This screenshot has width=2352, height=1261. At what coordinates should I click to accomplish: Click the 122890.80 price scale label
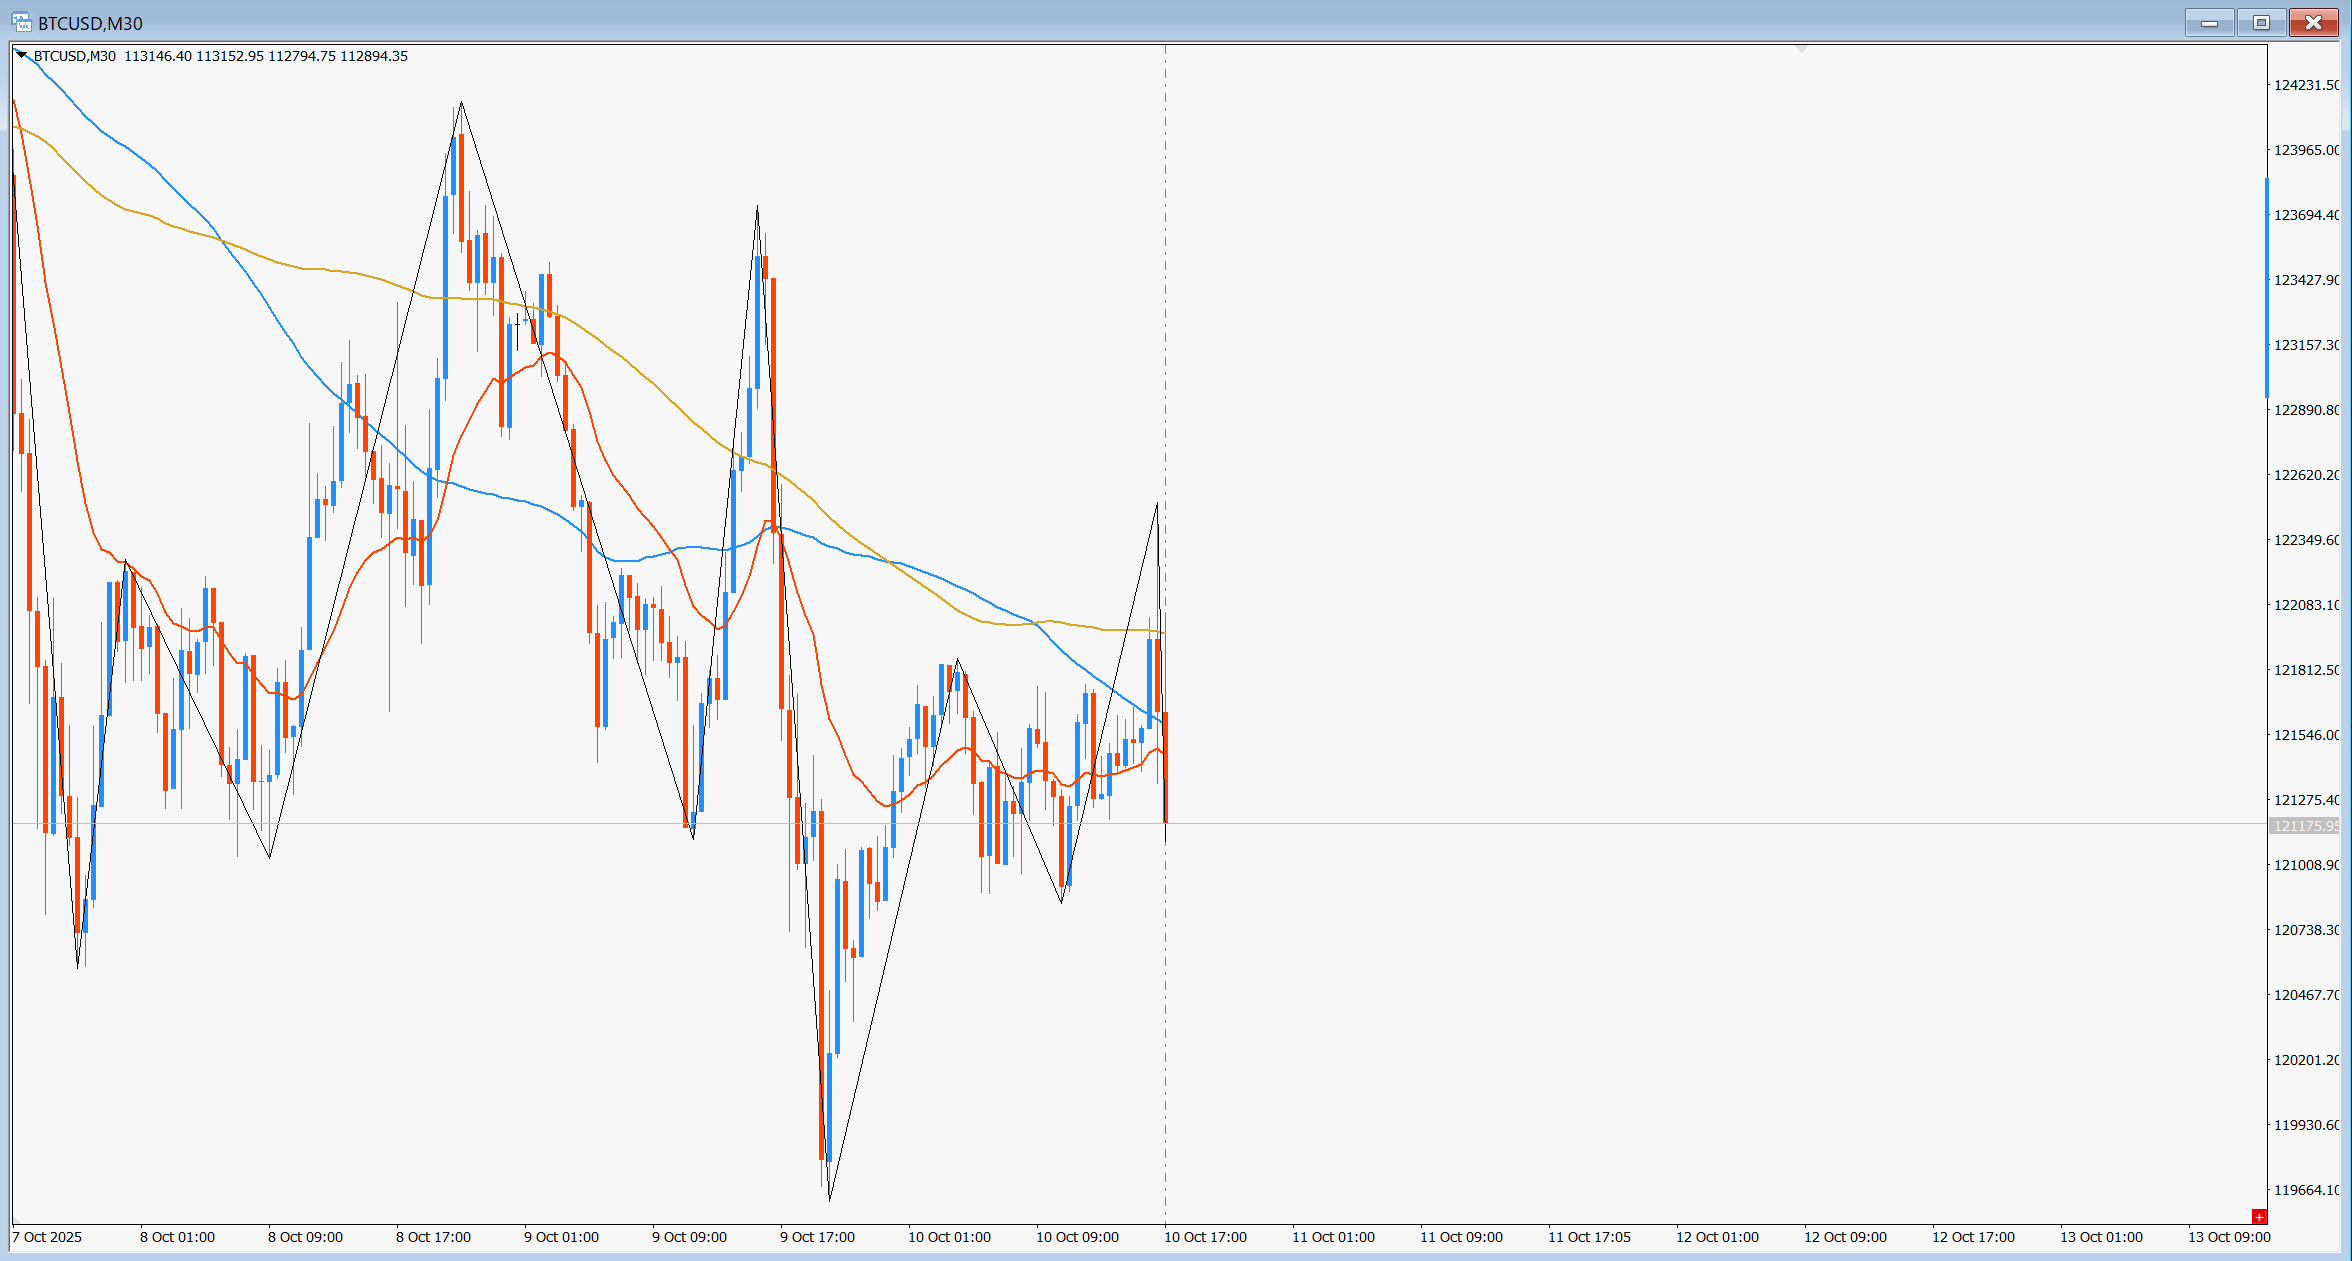click(x=2306, y=410)
